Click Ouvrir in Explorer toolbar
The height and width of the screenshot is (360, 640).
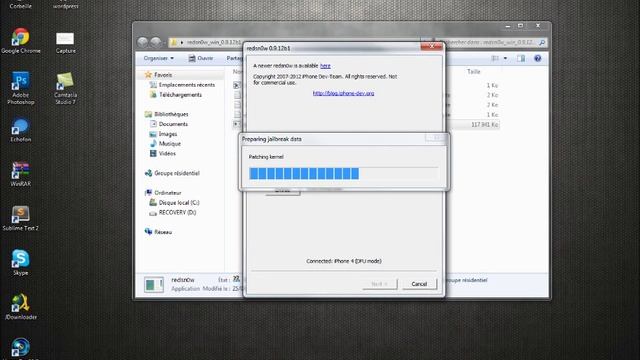(200, 58)
